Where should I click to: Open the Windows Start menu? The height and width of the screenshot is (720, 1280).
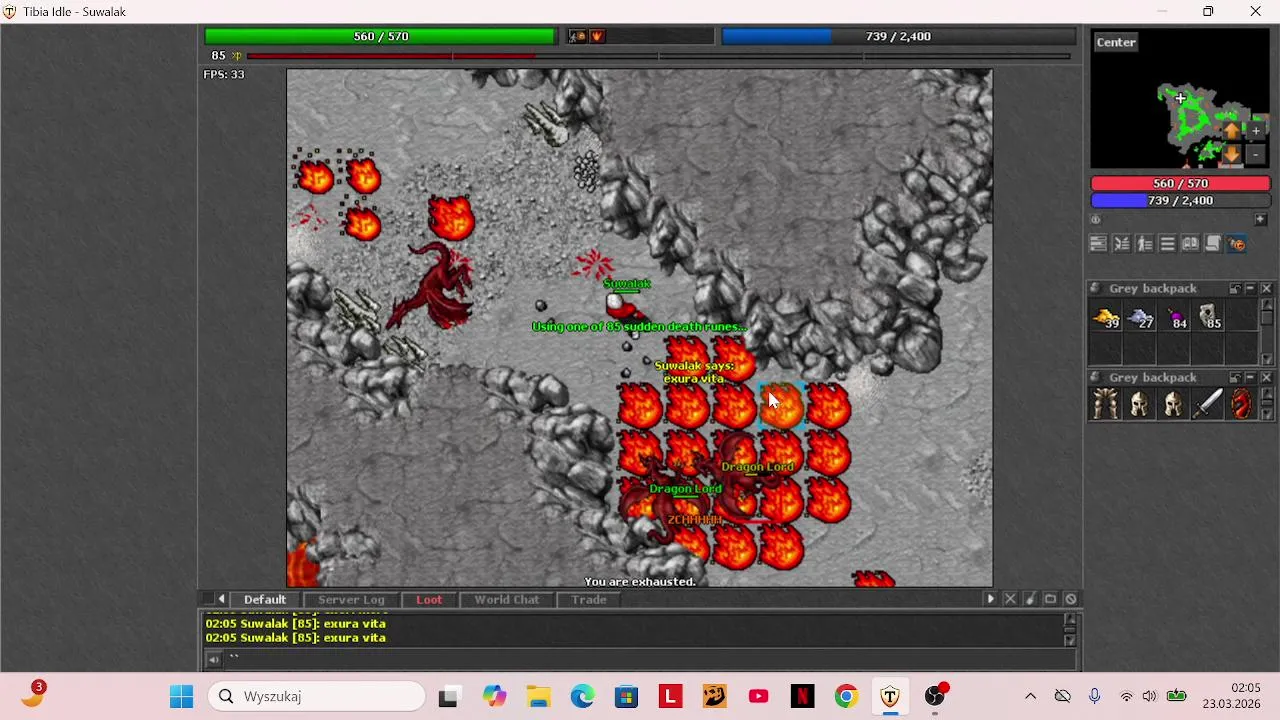[181, 696]
